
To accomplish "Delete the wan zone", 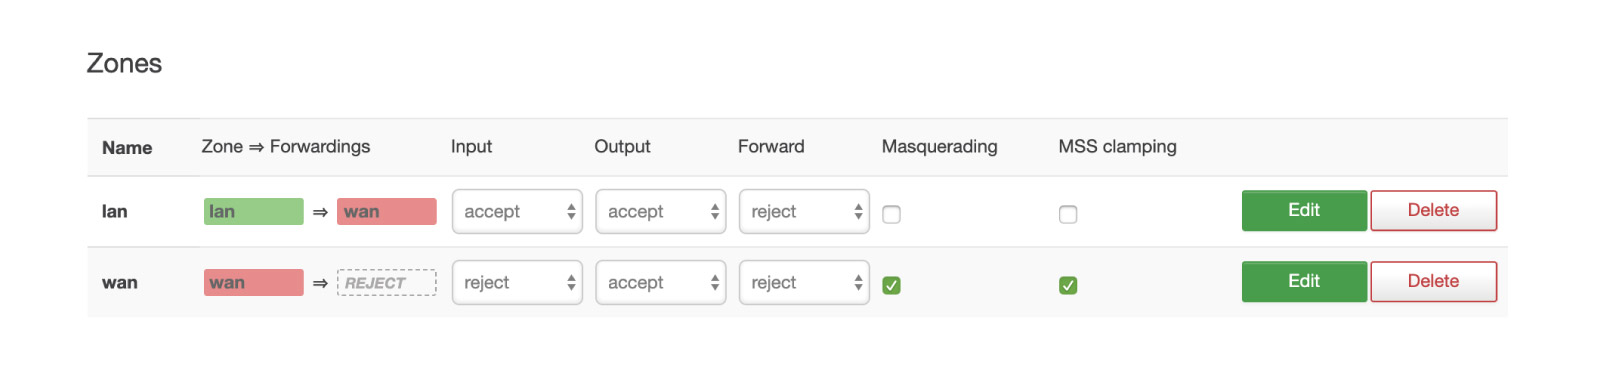I will [x=1433, y=281].
